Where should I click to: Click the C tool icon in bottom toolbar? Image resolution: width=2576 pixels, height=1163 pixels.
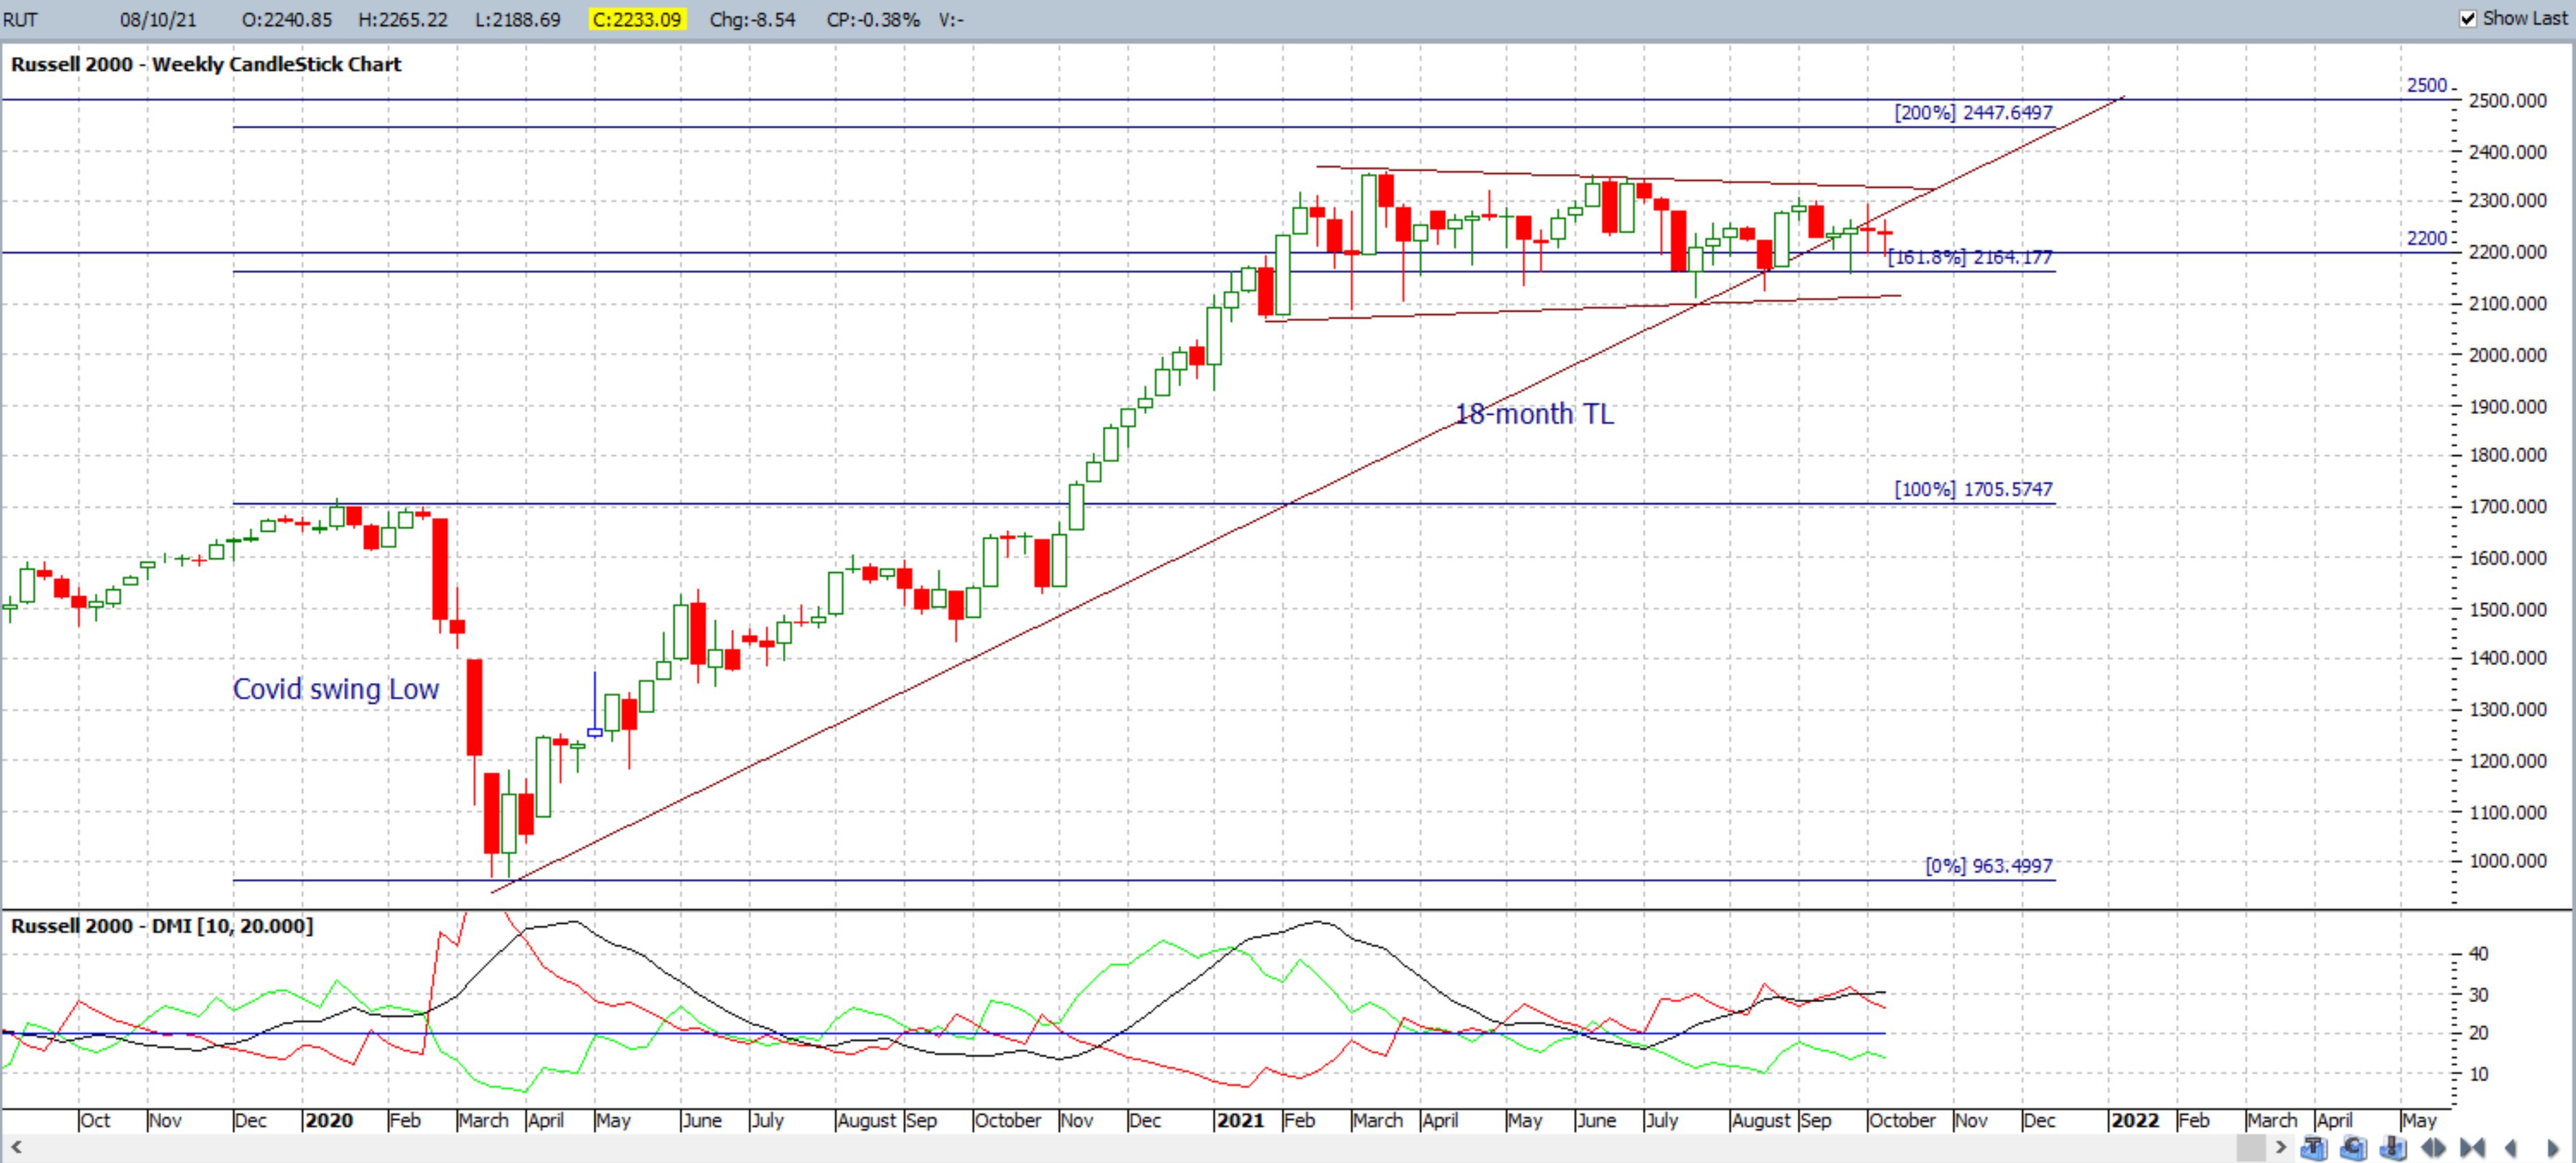2354,1147
